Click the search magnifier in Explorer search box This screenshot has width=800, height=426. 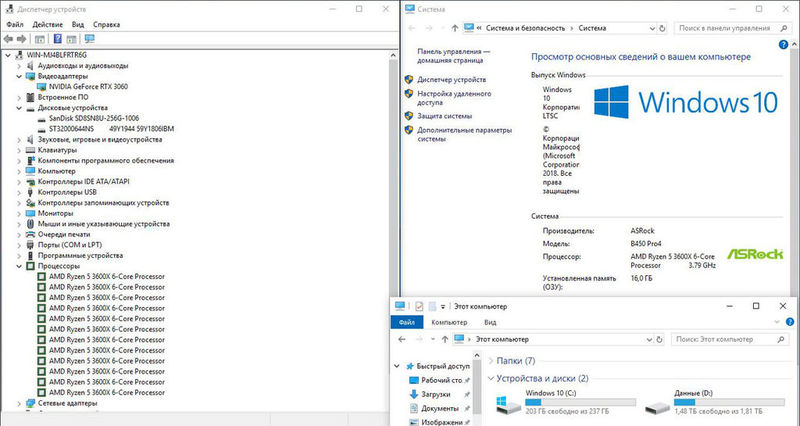(x=781, y=339)
